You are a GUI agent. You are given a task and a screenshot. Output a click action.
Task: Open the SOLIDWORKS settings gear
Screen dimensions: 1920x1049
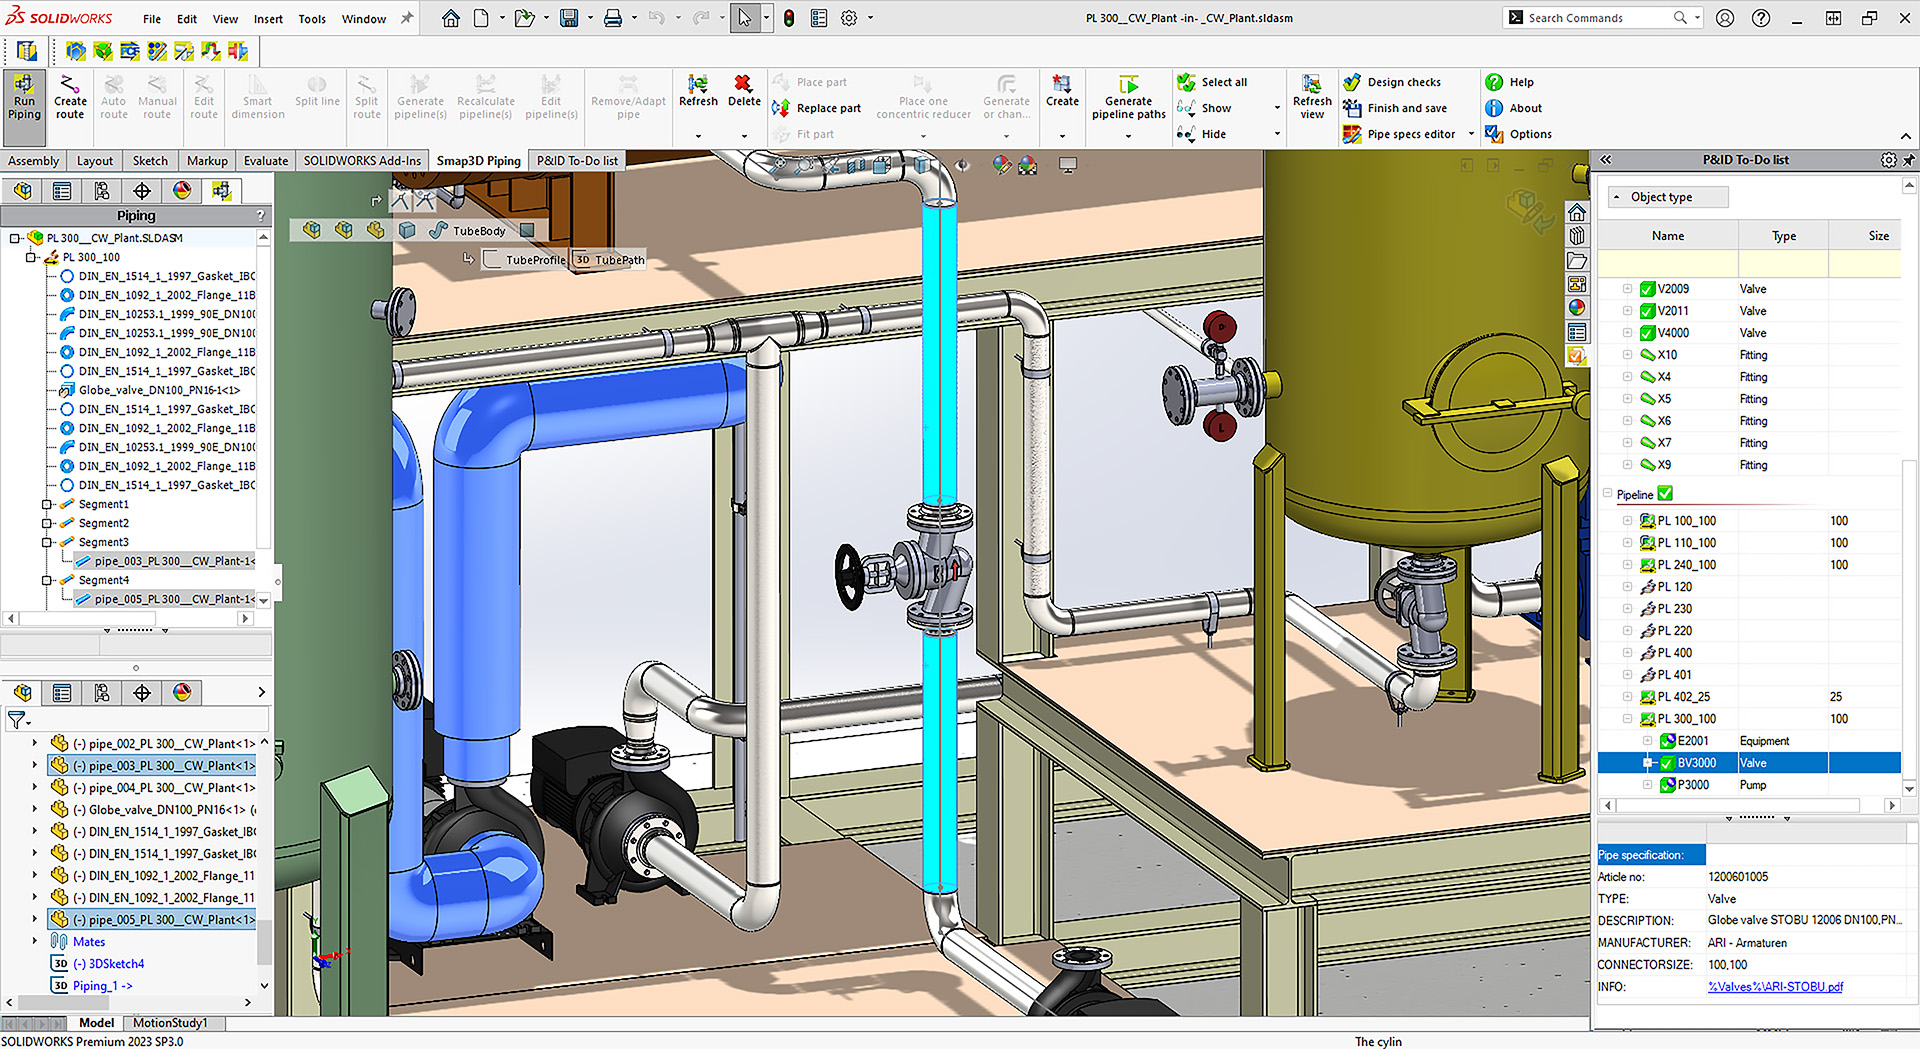(849, 18)
